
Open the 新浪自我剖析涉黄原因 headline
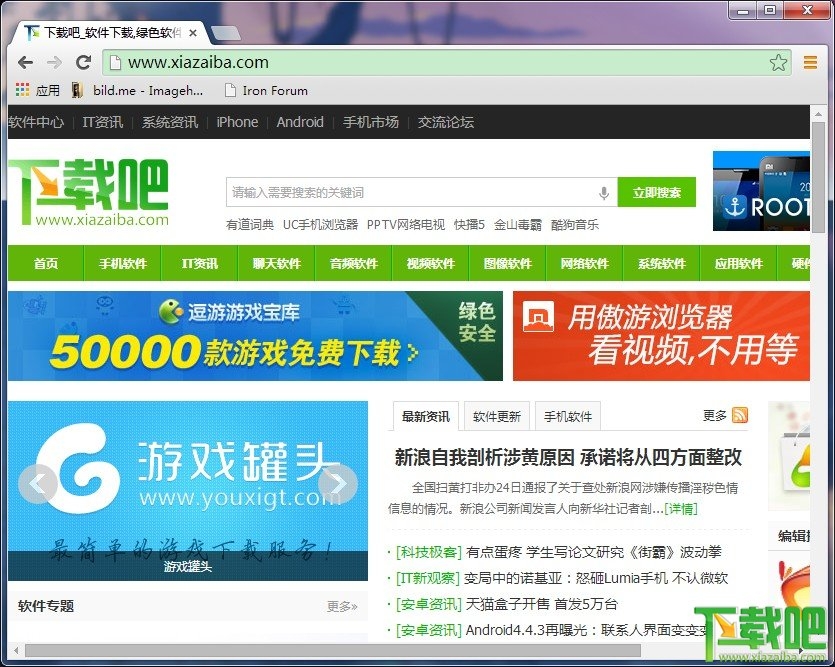(x=568, y=457)
